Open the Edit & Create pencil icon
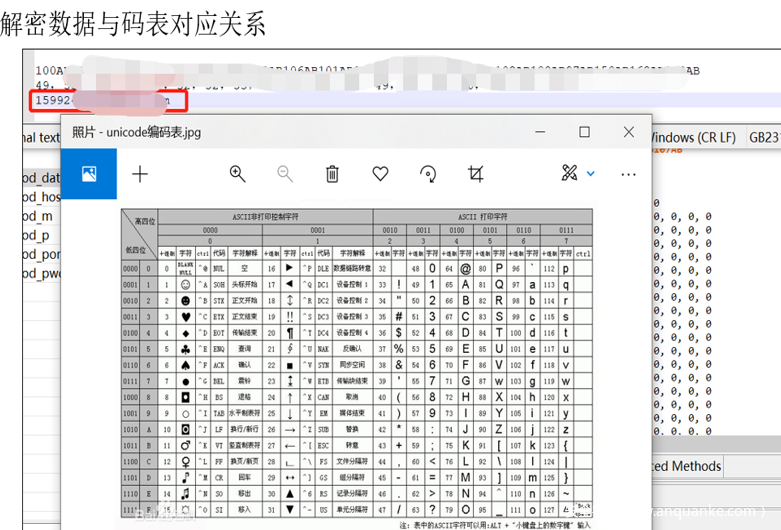The height and width of the screenshot is (530, 781). [x=569, y=173]
